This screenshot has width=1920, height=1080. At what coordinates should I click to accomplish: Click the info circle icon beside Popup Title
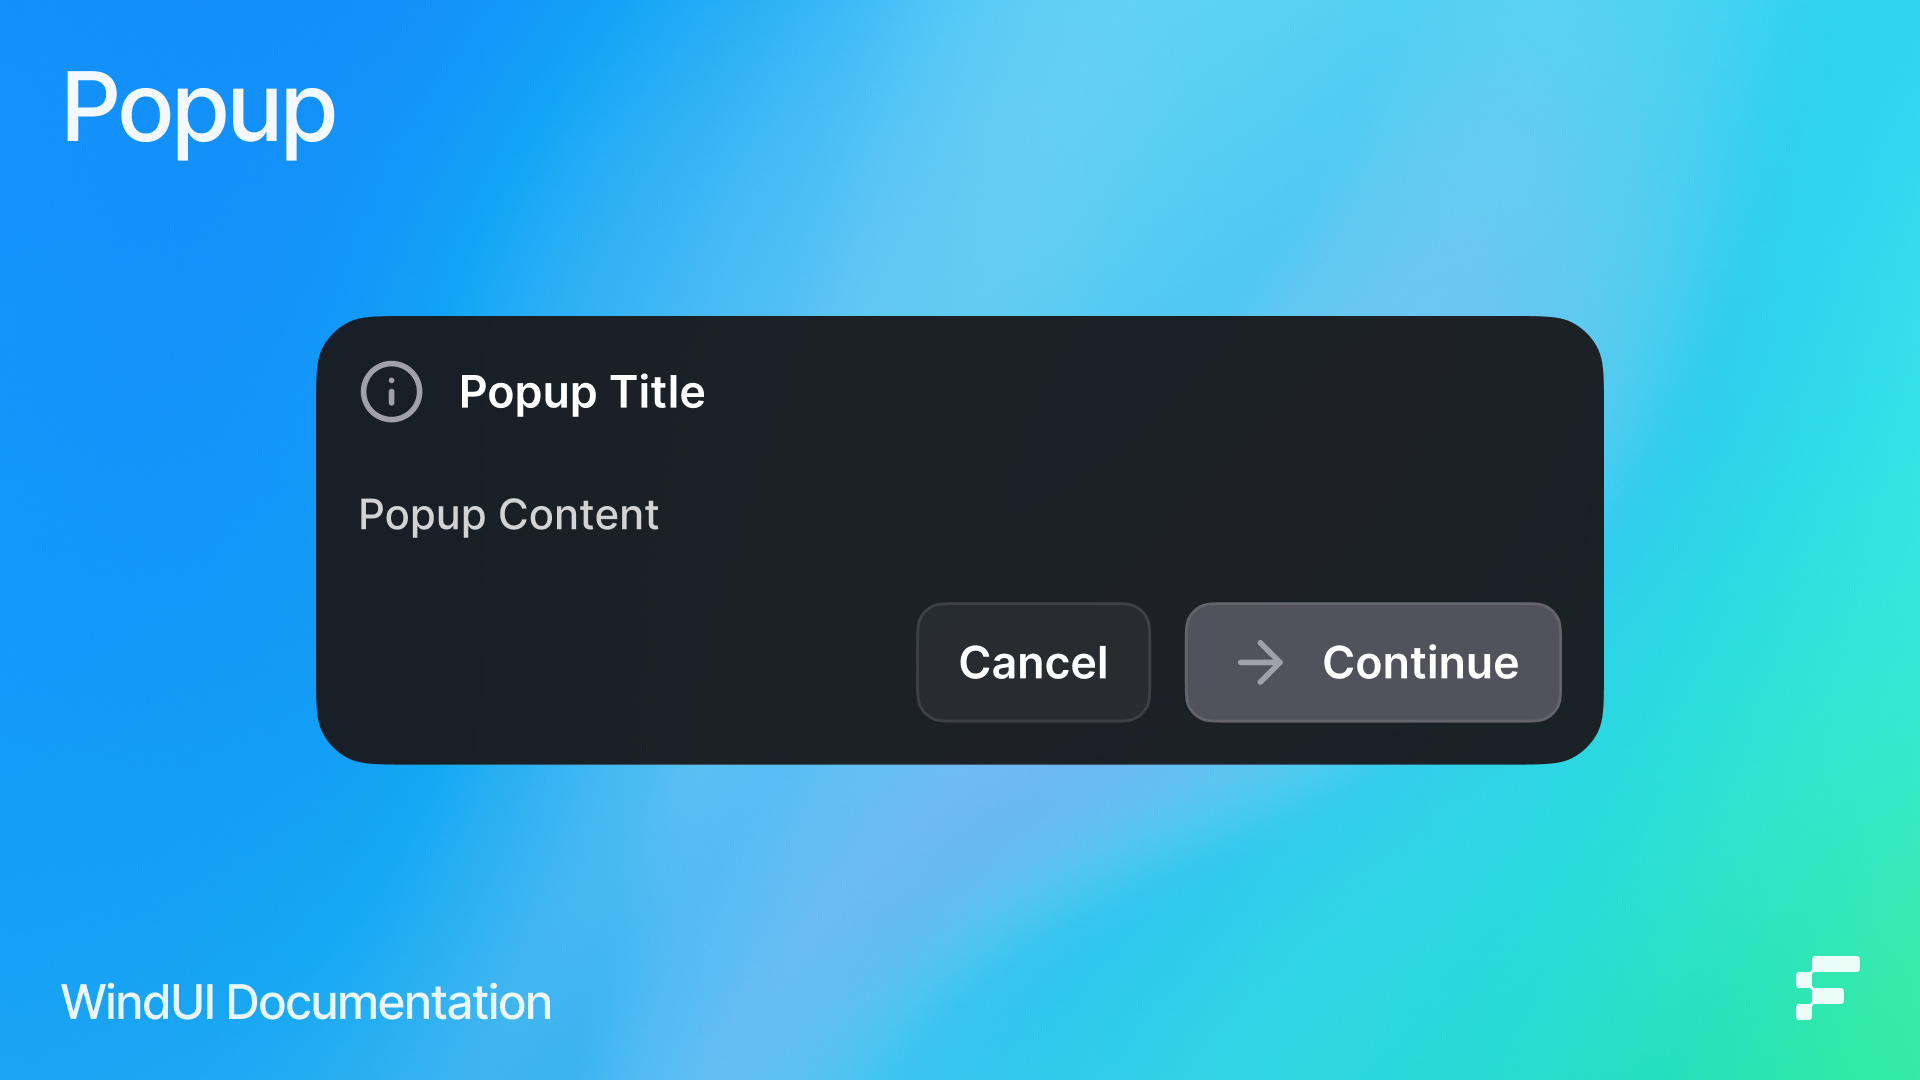click(391, 391)
